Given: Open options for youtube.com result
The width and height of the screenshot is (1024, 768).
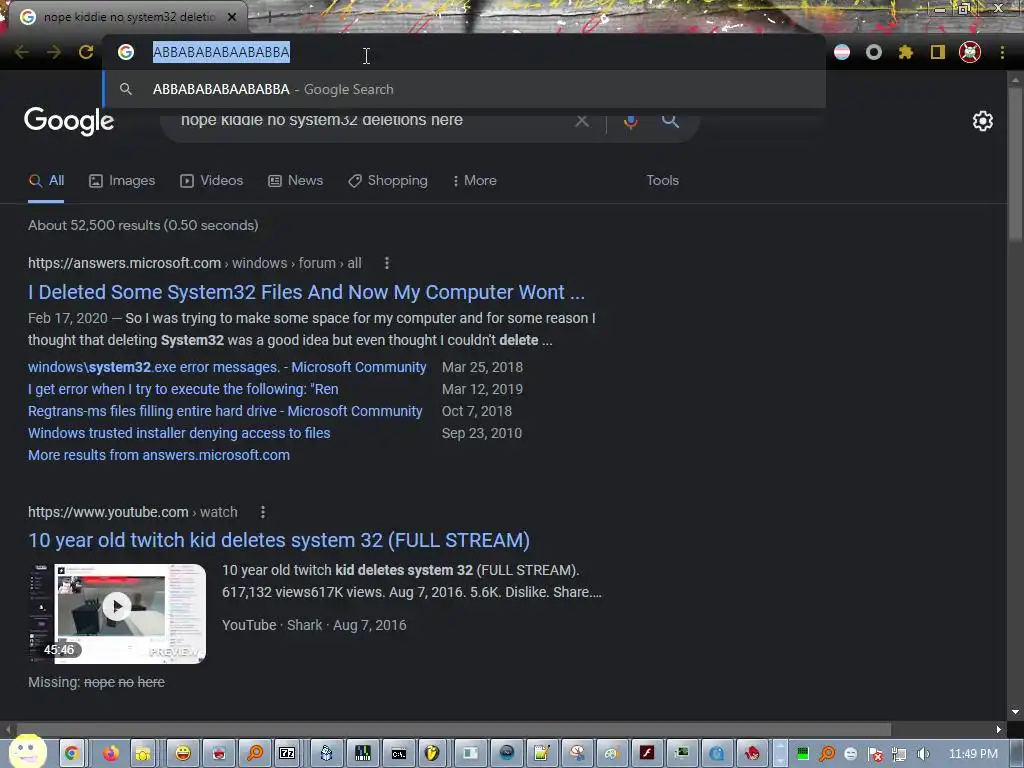Looking at the screenshot, I should tap(263, 512).
